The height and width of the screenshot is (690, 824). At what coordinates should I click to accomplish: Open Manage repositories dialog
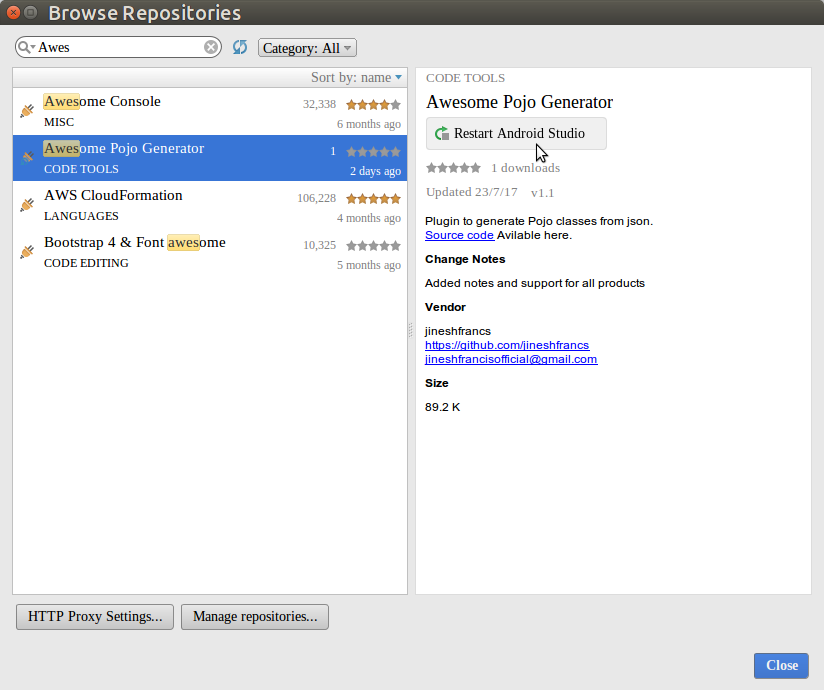255,616
